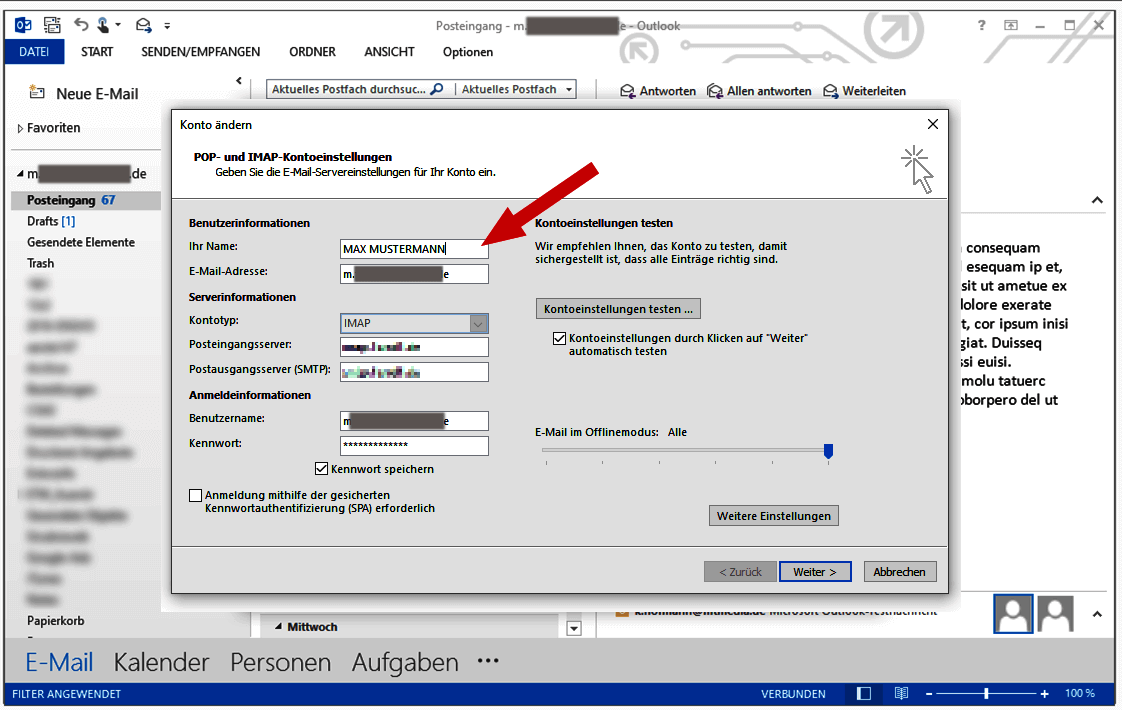Click the Kennwort password field
The image size is (1122, 710).
[414, 446]
